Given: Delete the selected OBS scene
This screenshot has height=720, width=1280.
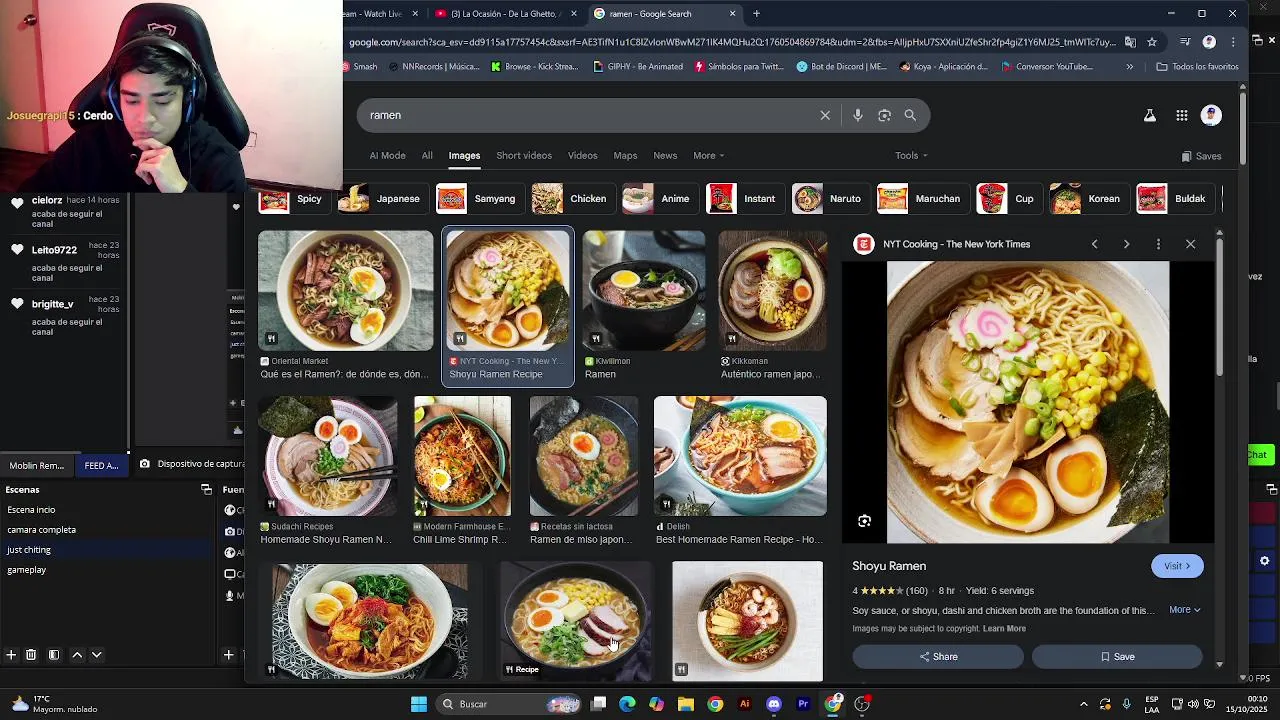Looking at the screenshot, I should pyautogui.click(x=31, y=655).
